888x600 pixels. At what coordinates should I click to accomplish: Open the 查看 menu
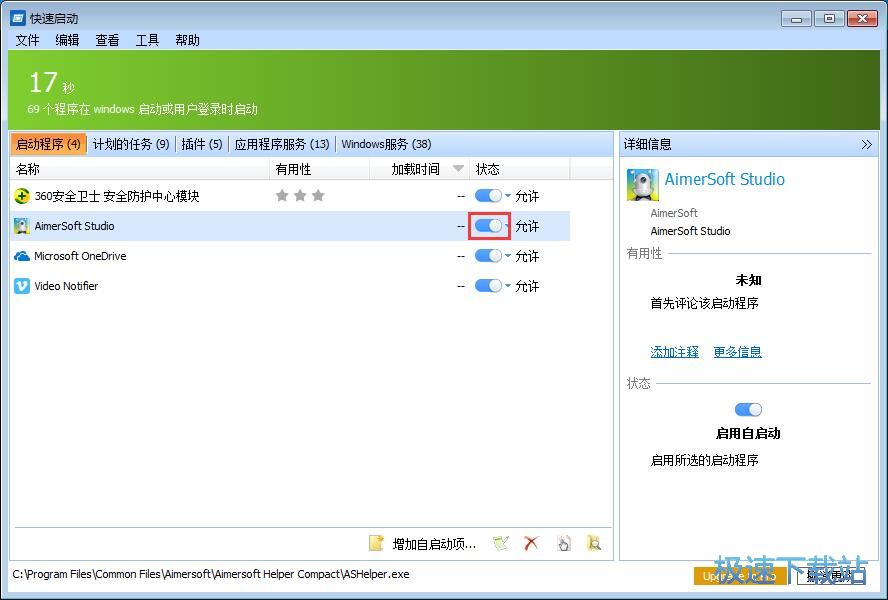pos(107,40)
